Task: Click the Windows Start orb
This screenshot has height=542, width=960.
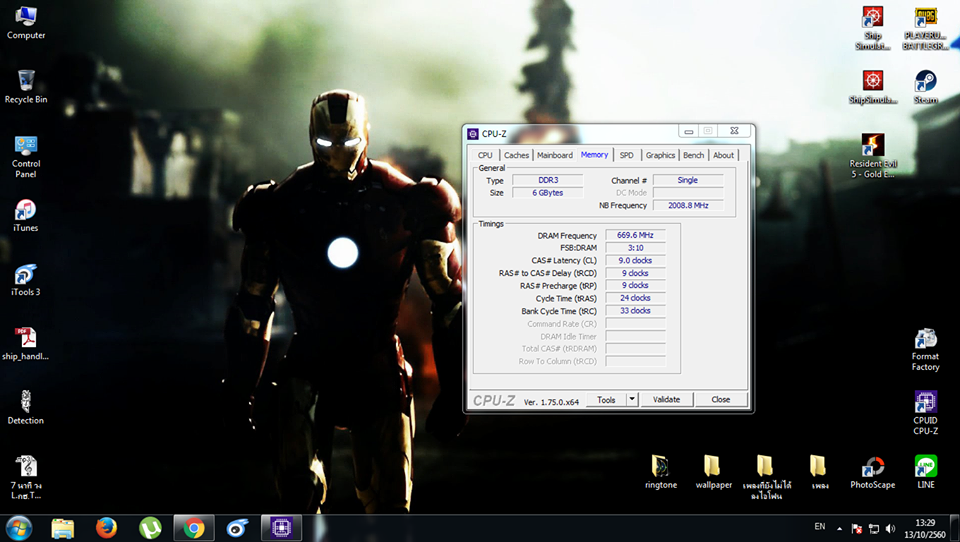Action: [18, 528]
